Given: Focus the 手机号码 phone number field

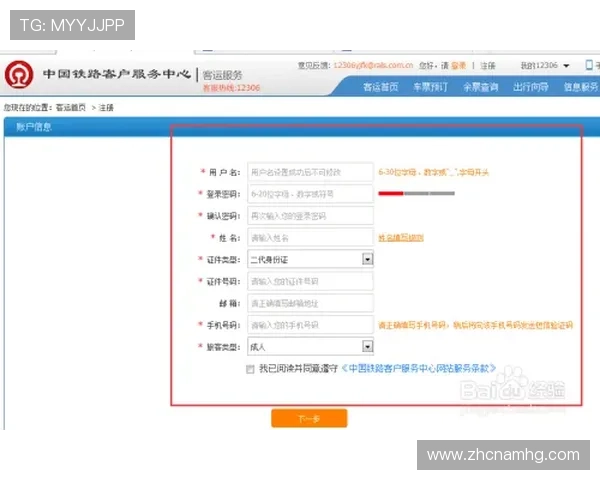Looking at the screenshot, I should (x=310, y=325).
